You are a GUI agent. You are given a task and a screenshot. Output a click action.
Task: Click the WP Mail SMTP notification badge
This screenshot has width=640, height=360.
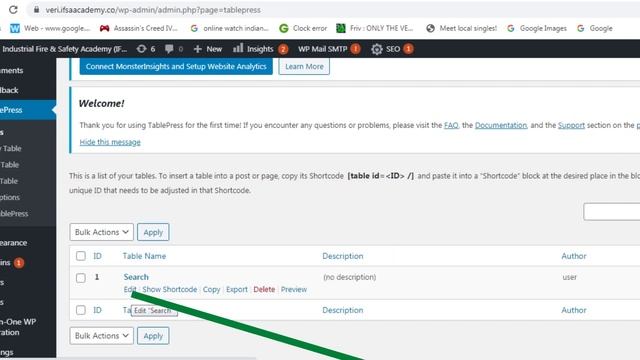[356, 49]
